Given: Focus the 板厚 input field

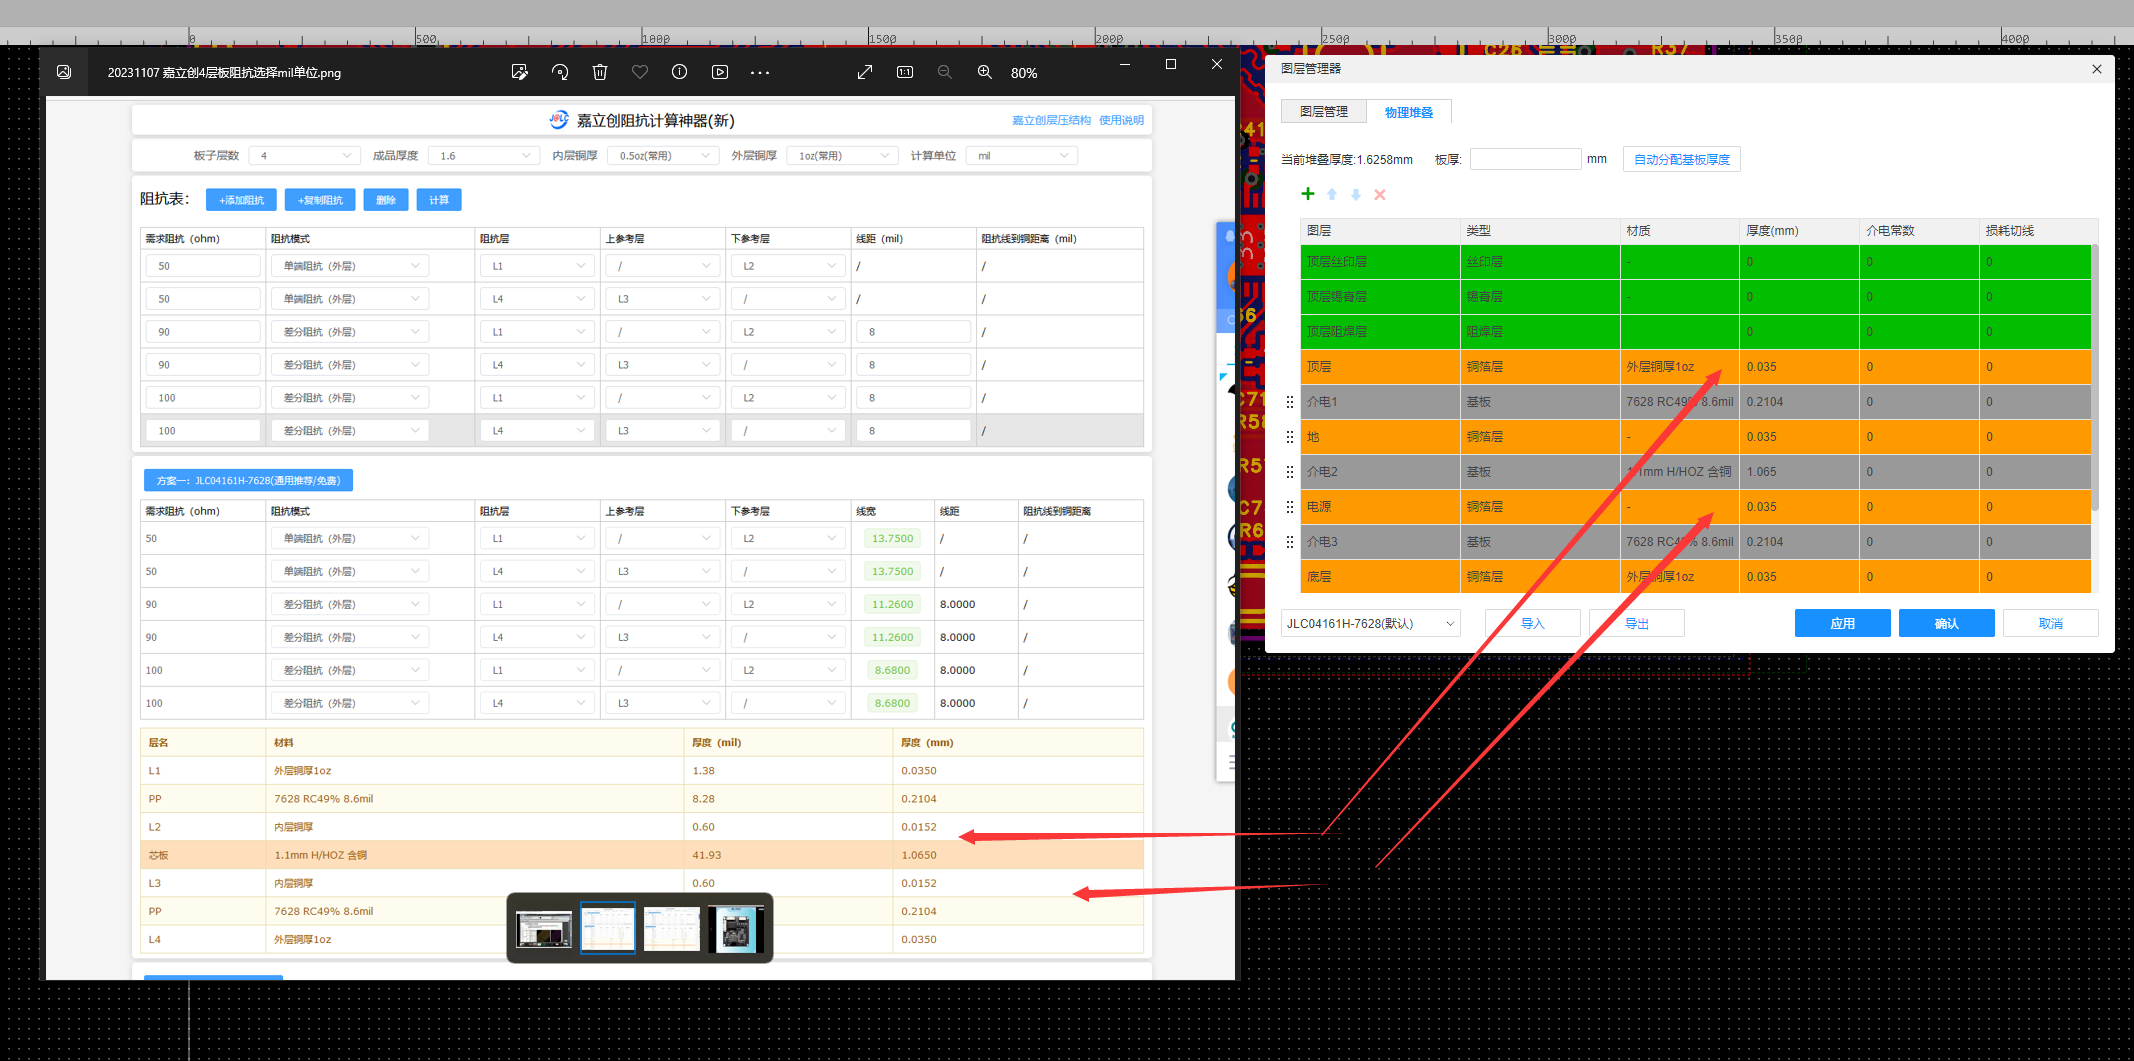Looking at the screenshot, I should tap(1525, 159).
